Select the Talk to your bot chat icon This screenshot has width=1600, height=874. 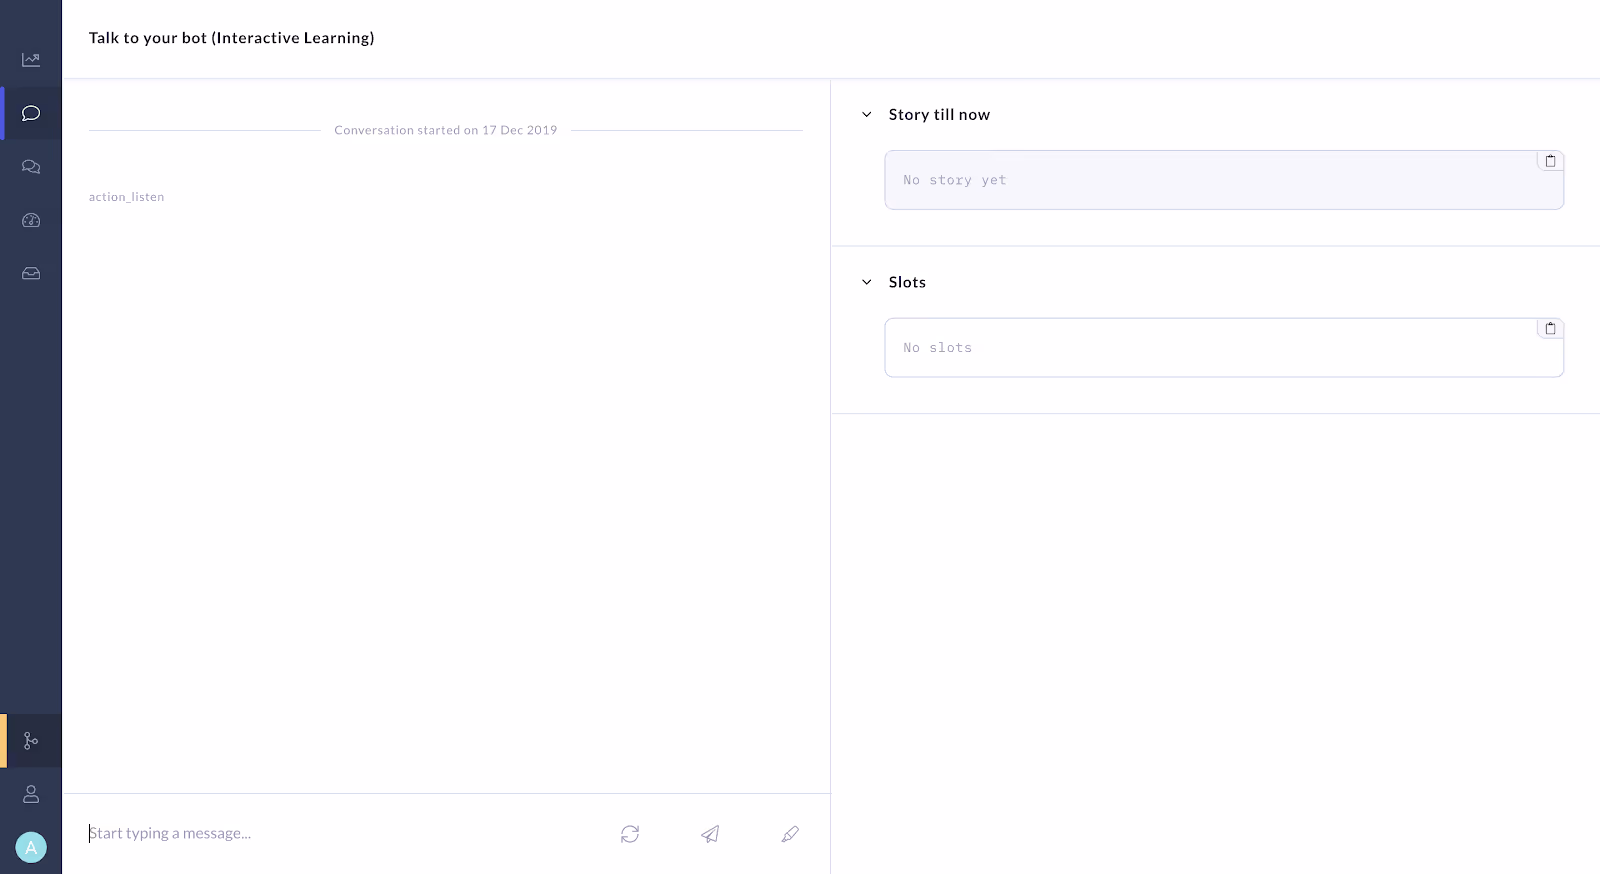(x=31, y=113)
